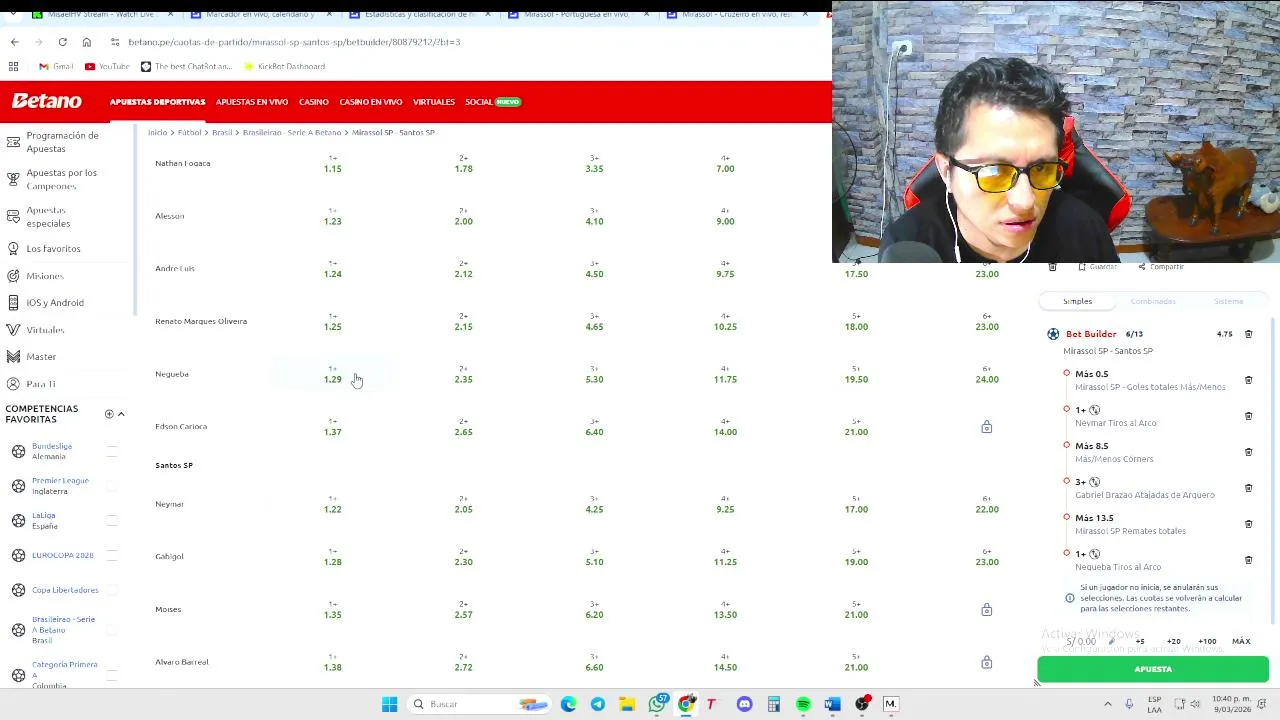The image size is (1280, 720).
Task: Open browser home page
Action: click(x=87, y=42)
